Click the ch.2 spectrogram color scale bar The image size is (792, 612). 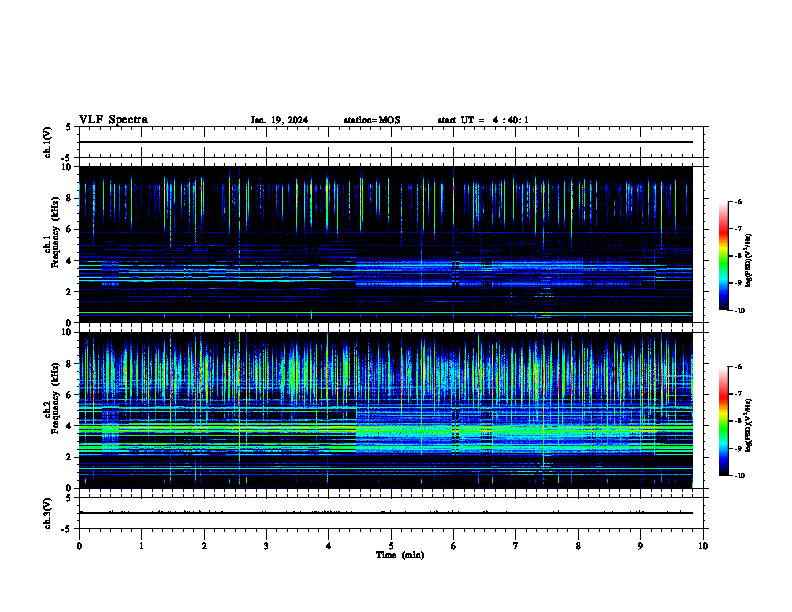723,421
